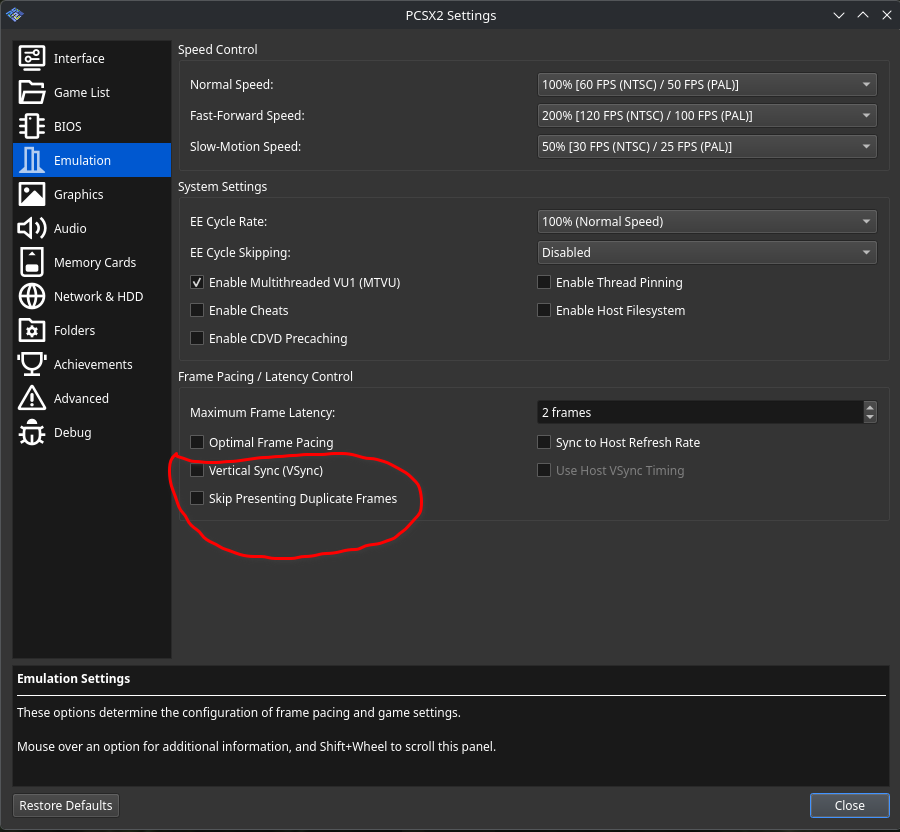
Task: Open Audio settings label
Action: [x=70, y=228]
